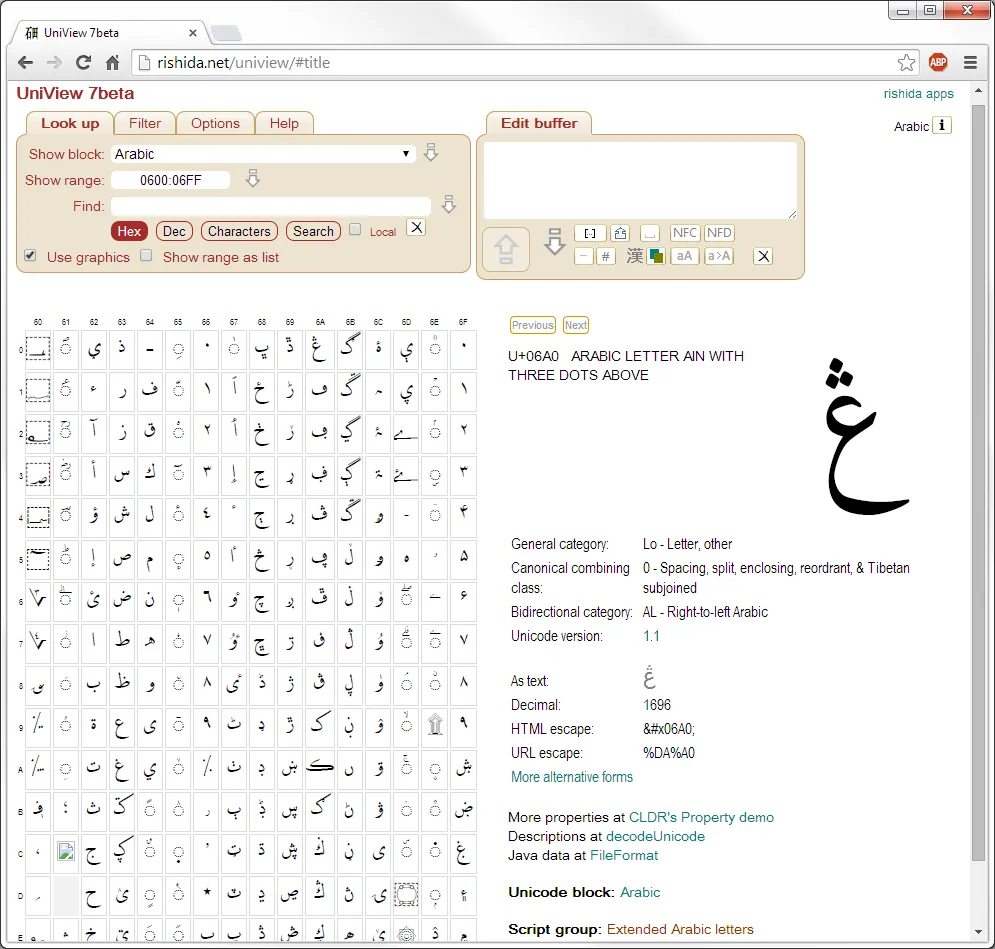Click the NFC normalization button
This screenshot has width=995, height=949.
coord(685,233)
